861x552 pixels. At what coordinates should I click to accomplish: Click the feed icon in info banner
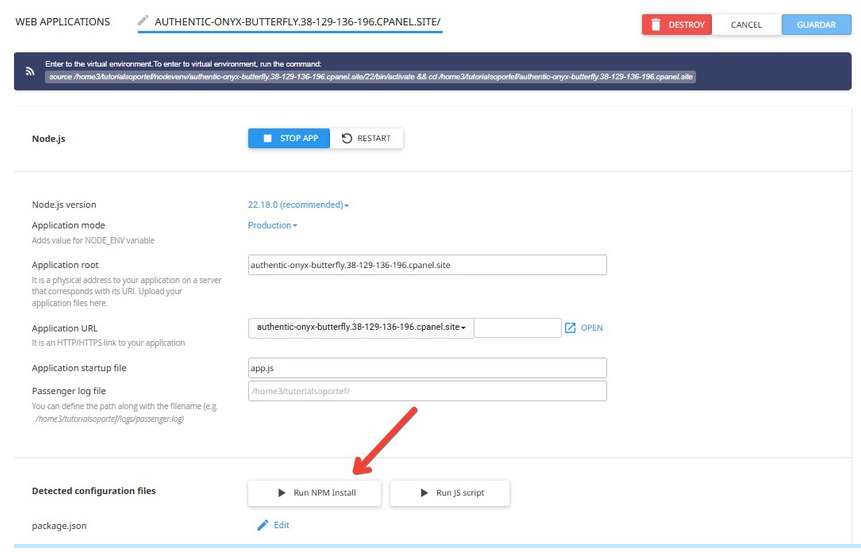[x=30, y=71]
